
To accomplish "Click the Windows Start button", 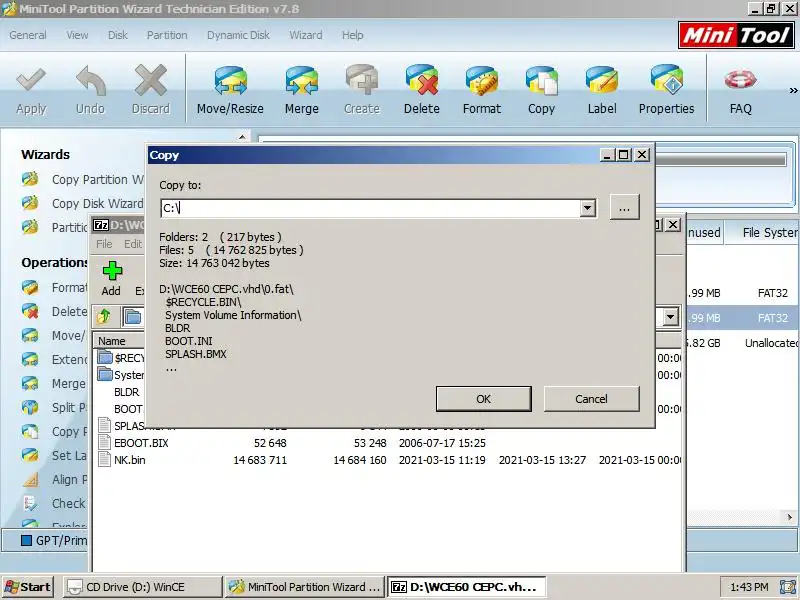I will point(28,587).
